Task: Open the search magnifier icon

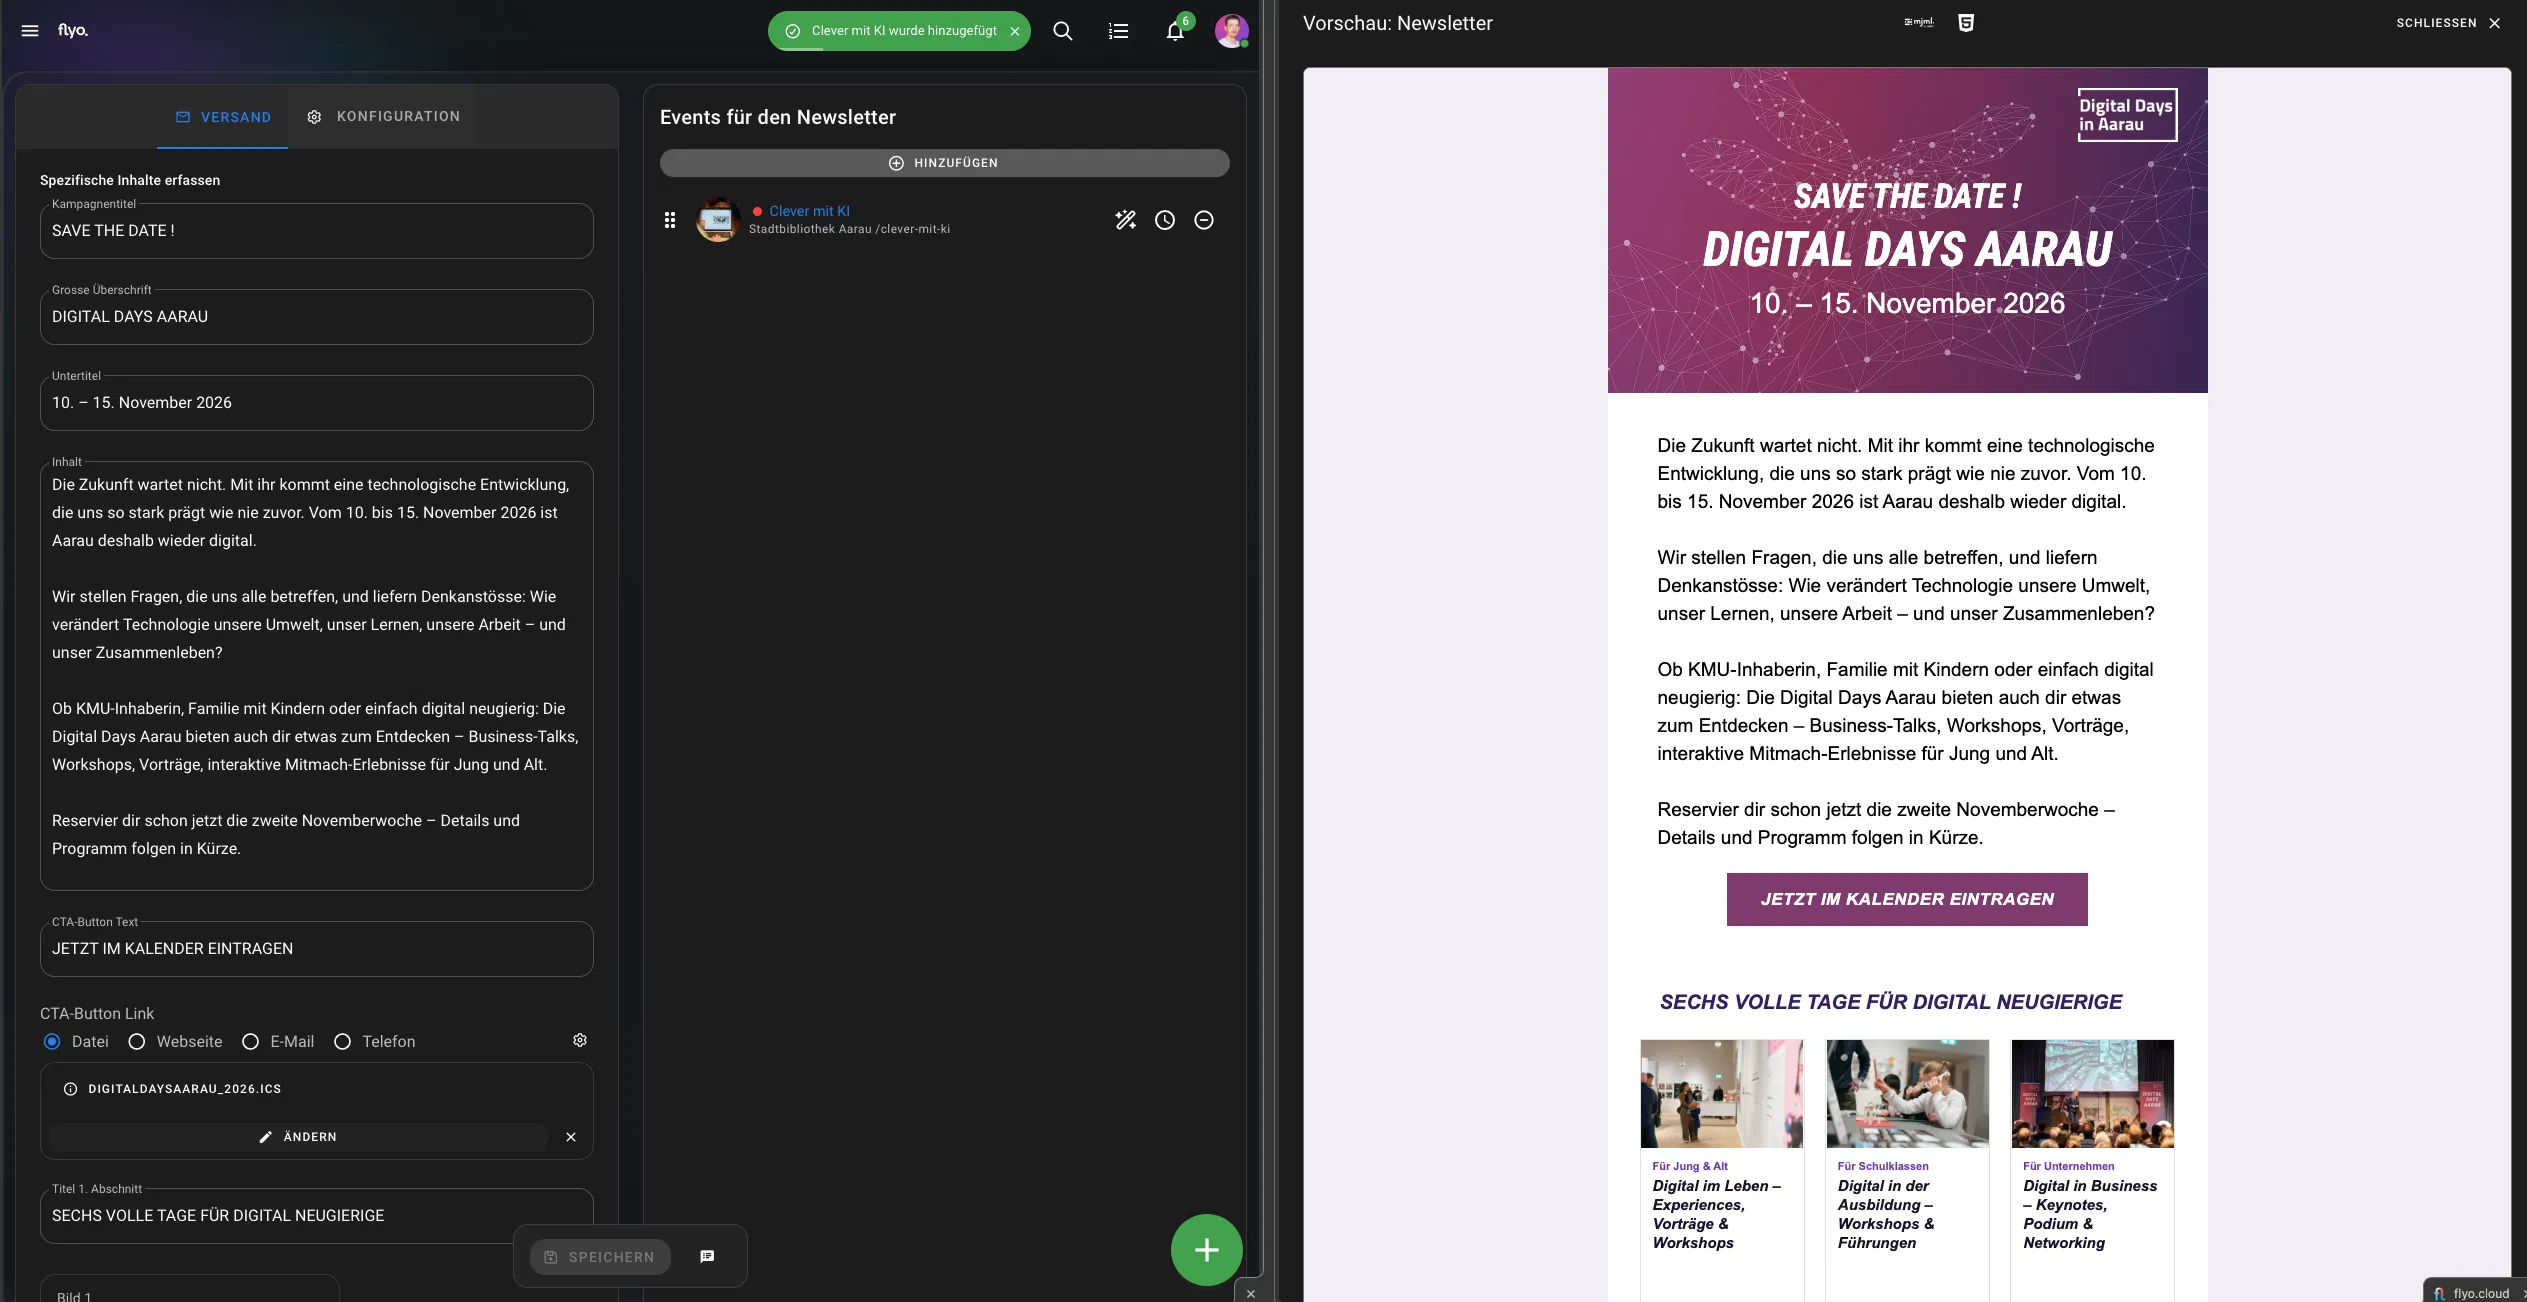Action: coord(1063,31)
